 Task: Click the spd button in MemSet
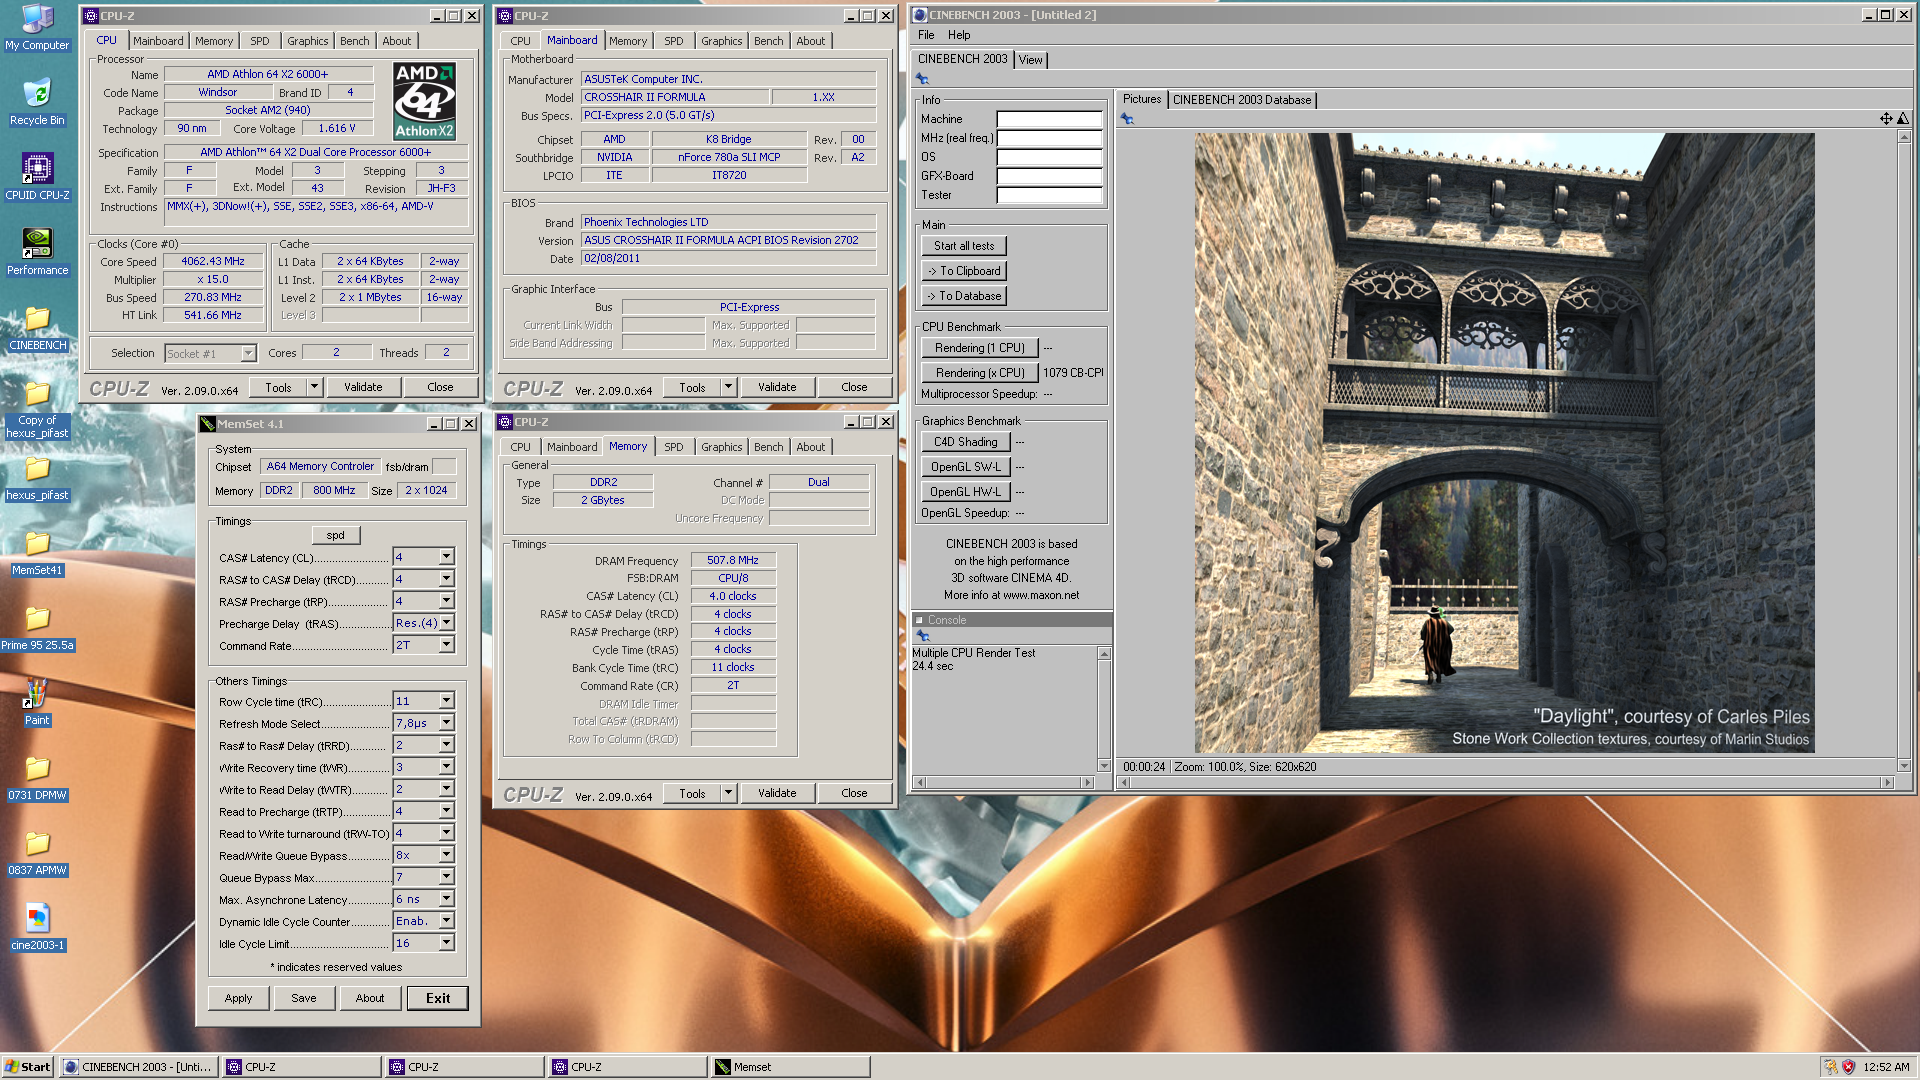tap(336, 535)
